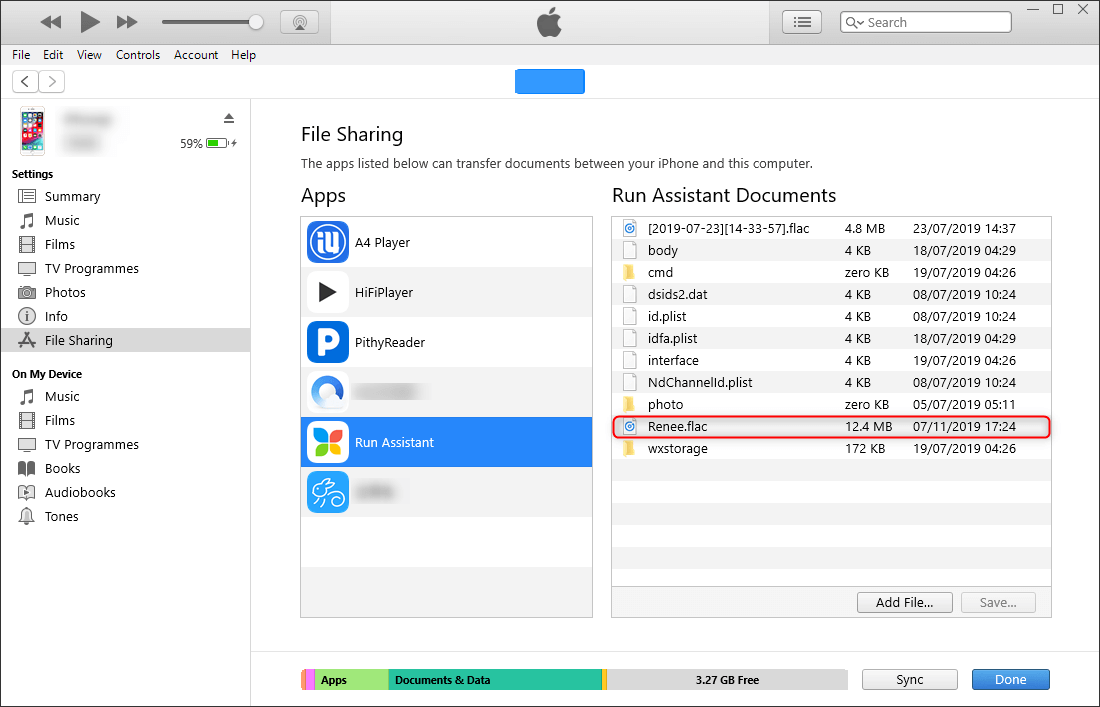Viewport: 1100px width, 707px height.
Task: Go forward with the right arrow button
Action: 52,81
